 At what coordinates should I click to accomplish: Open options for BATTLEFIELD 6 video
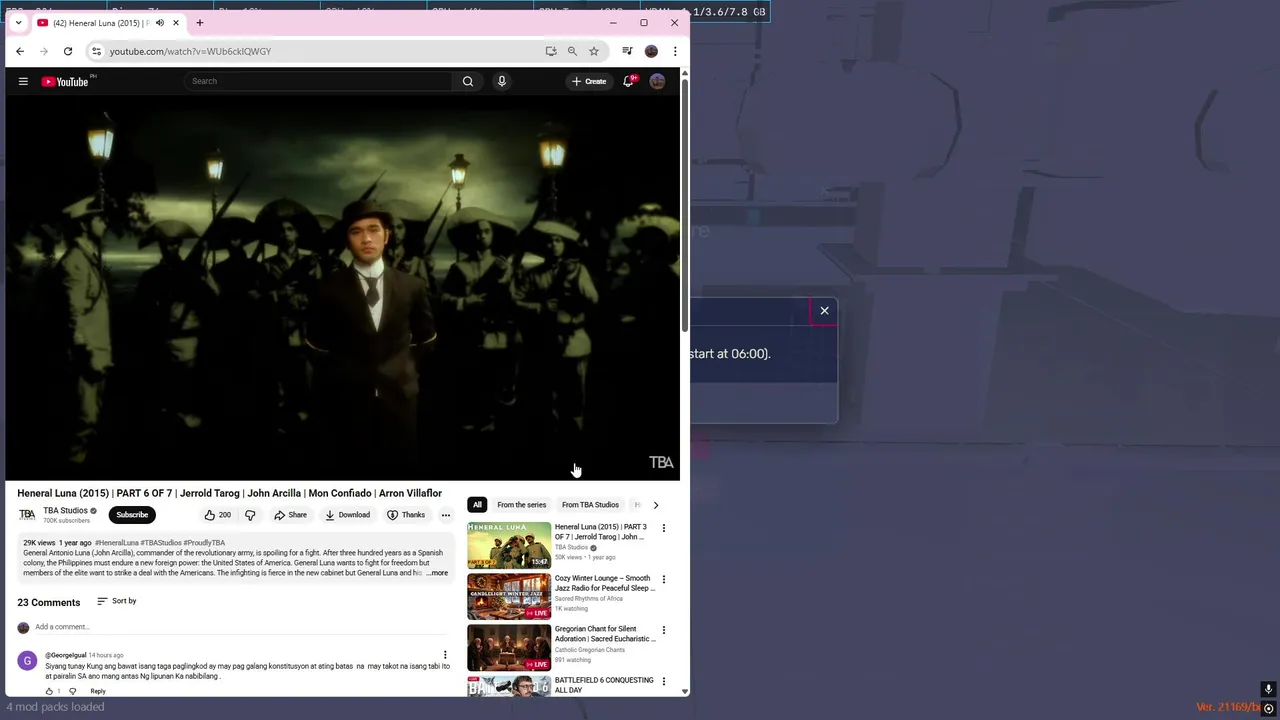[x=663, y=681]
